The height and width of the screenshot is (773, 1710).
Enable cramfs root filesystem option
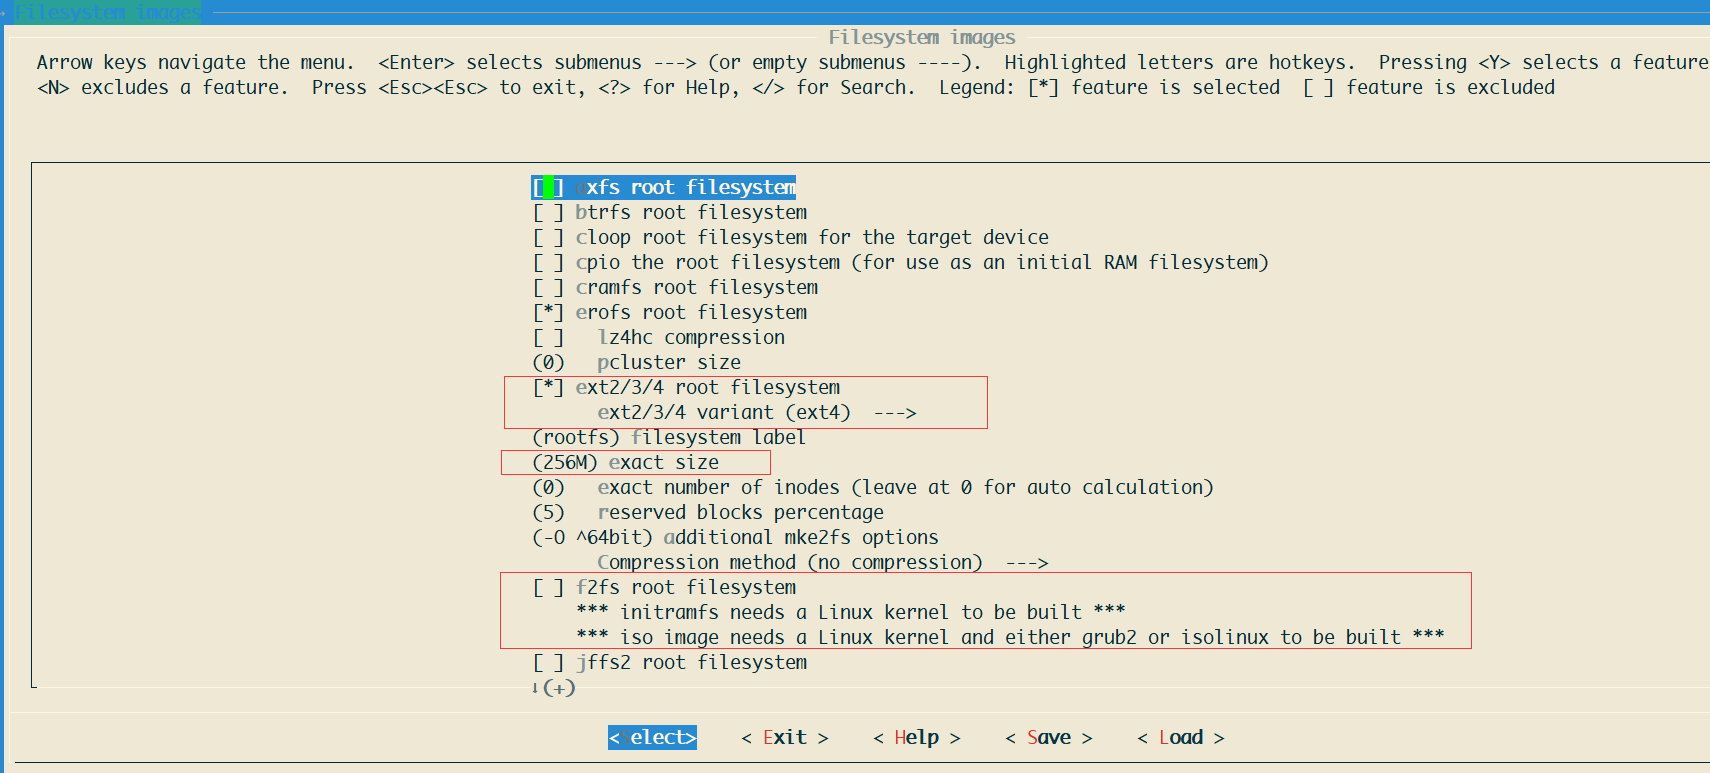(548, 287)
